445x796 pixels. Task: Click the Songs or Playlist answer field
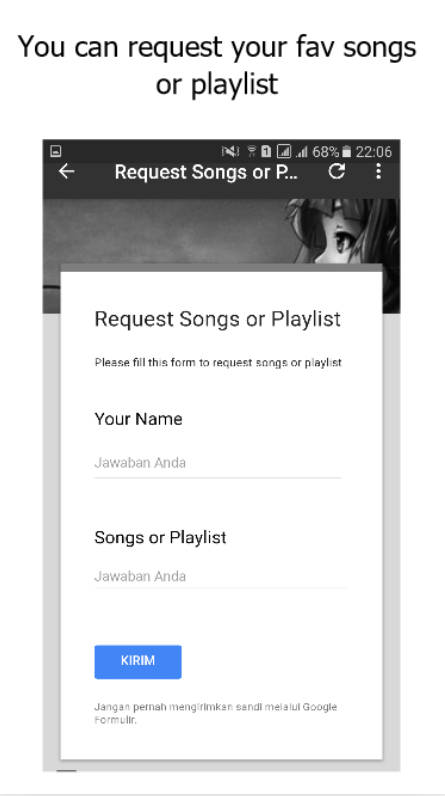pyautogui.click(x=220, y=576)
